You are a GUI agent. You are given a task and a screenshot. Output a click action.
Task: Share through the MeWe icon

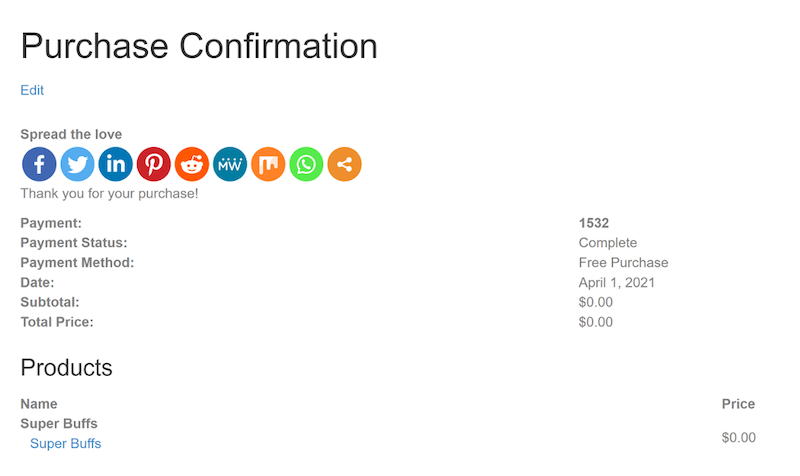tap(230, 164)
